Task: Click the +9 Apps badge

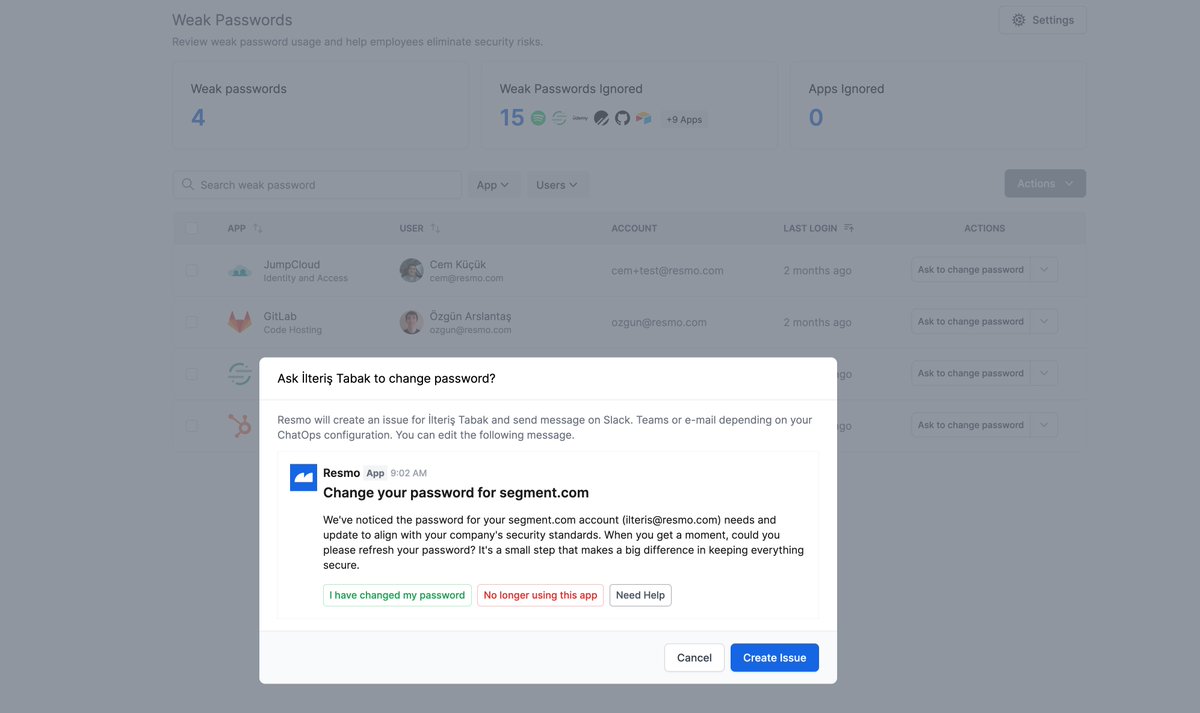Action: tap(684, 119)
